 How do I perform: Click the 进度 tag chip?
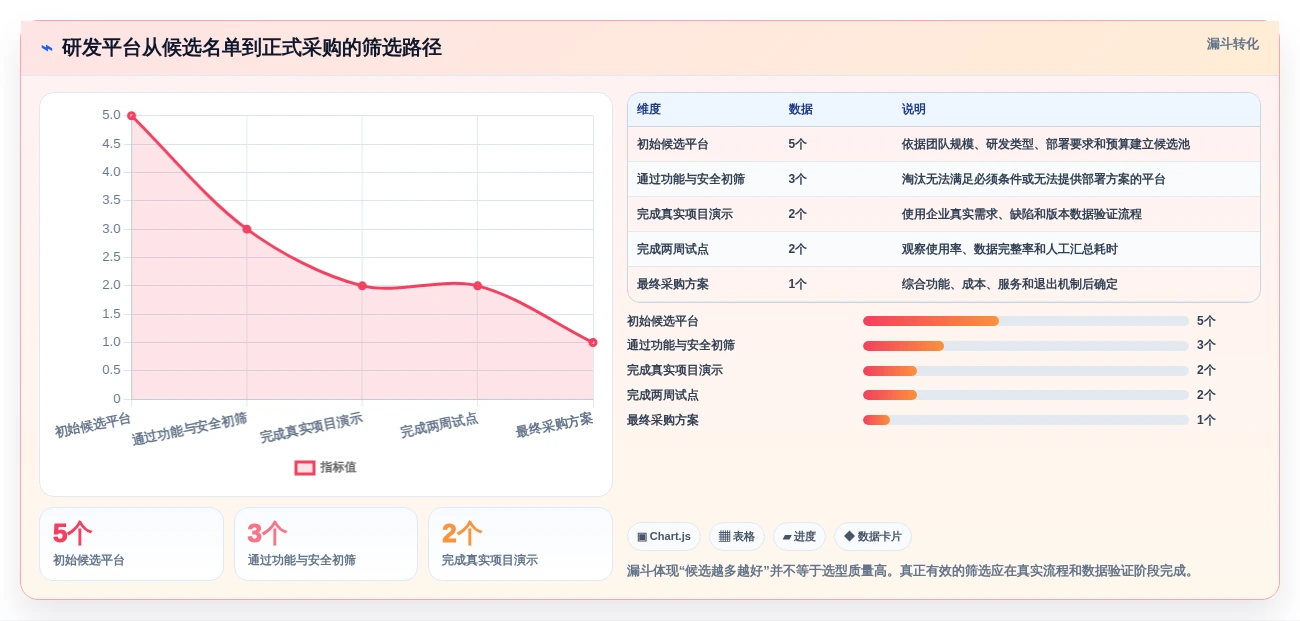tap(799, 537)
